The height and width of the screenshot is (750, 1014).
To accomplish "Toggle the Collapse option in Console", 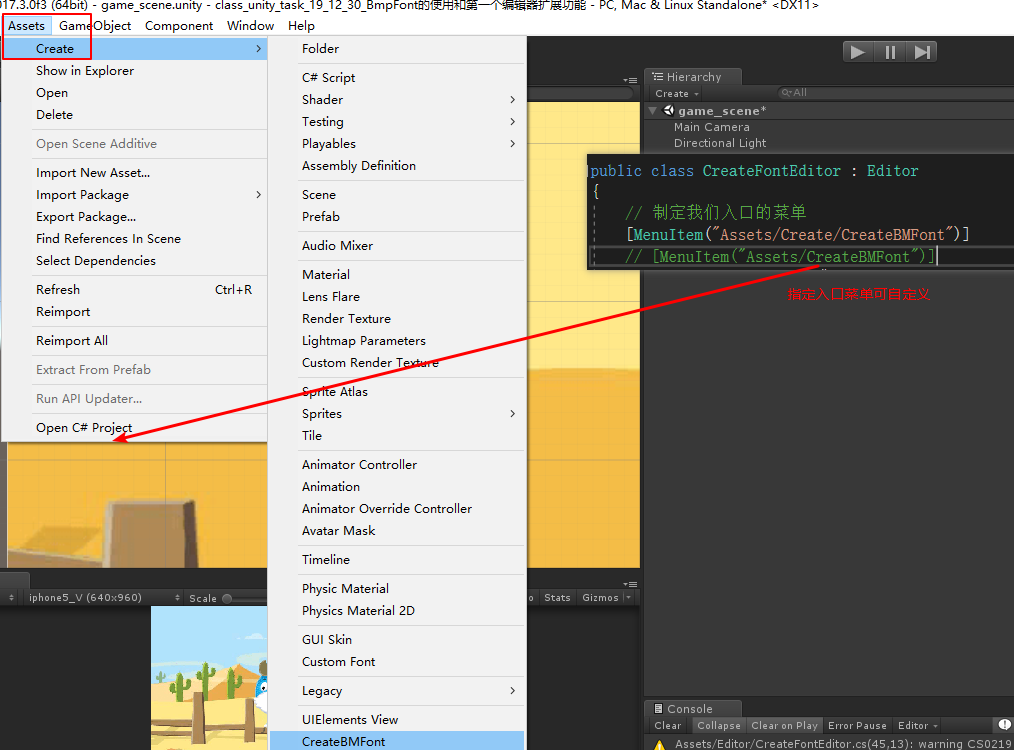I will (719, 725).
